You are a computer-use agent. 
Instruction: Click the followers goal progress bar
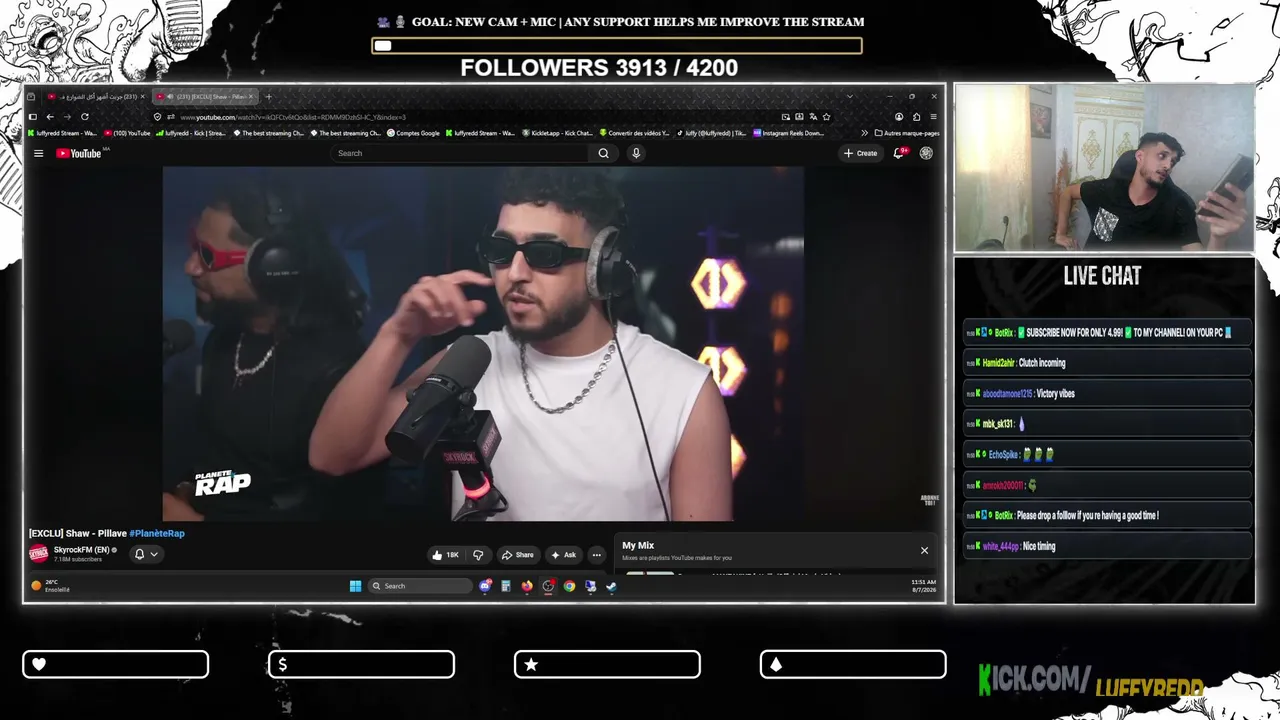pos(617,45)
